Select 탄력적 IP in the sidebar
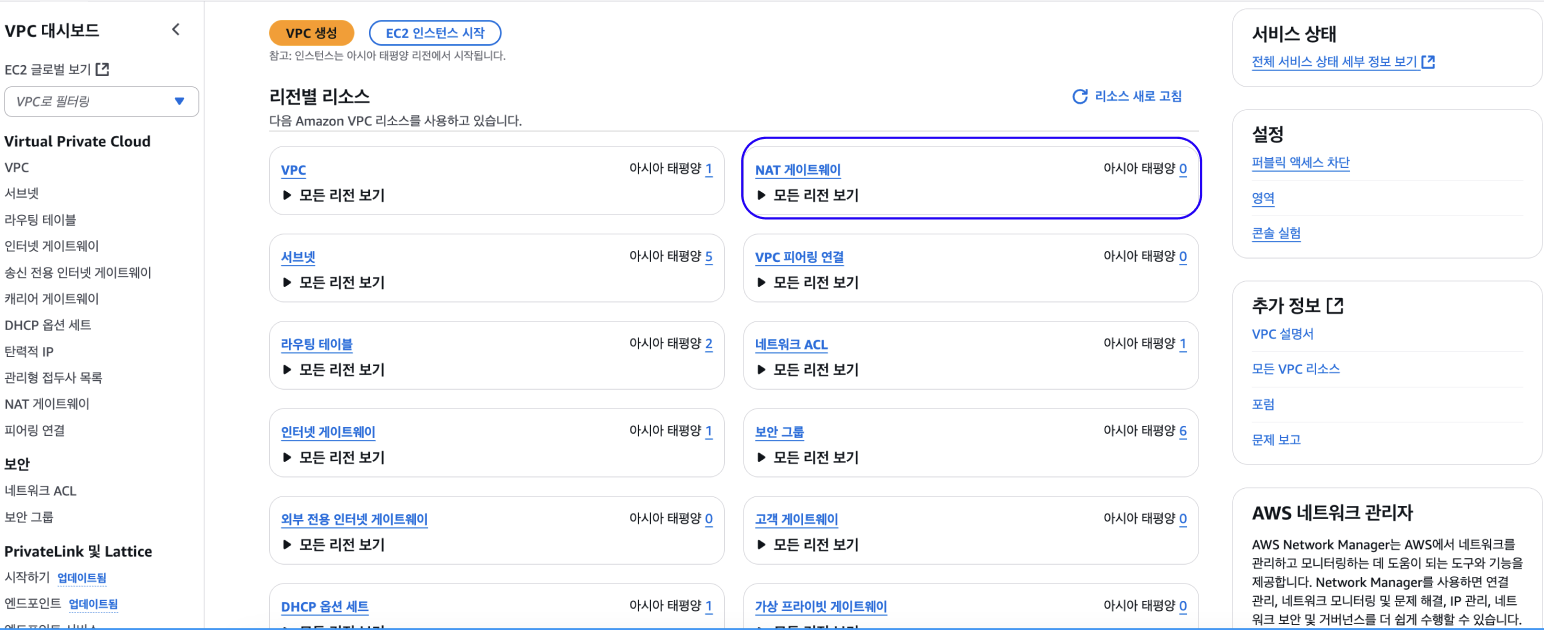The width and height of the screenshot is (1544, 630). (29, 351)
